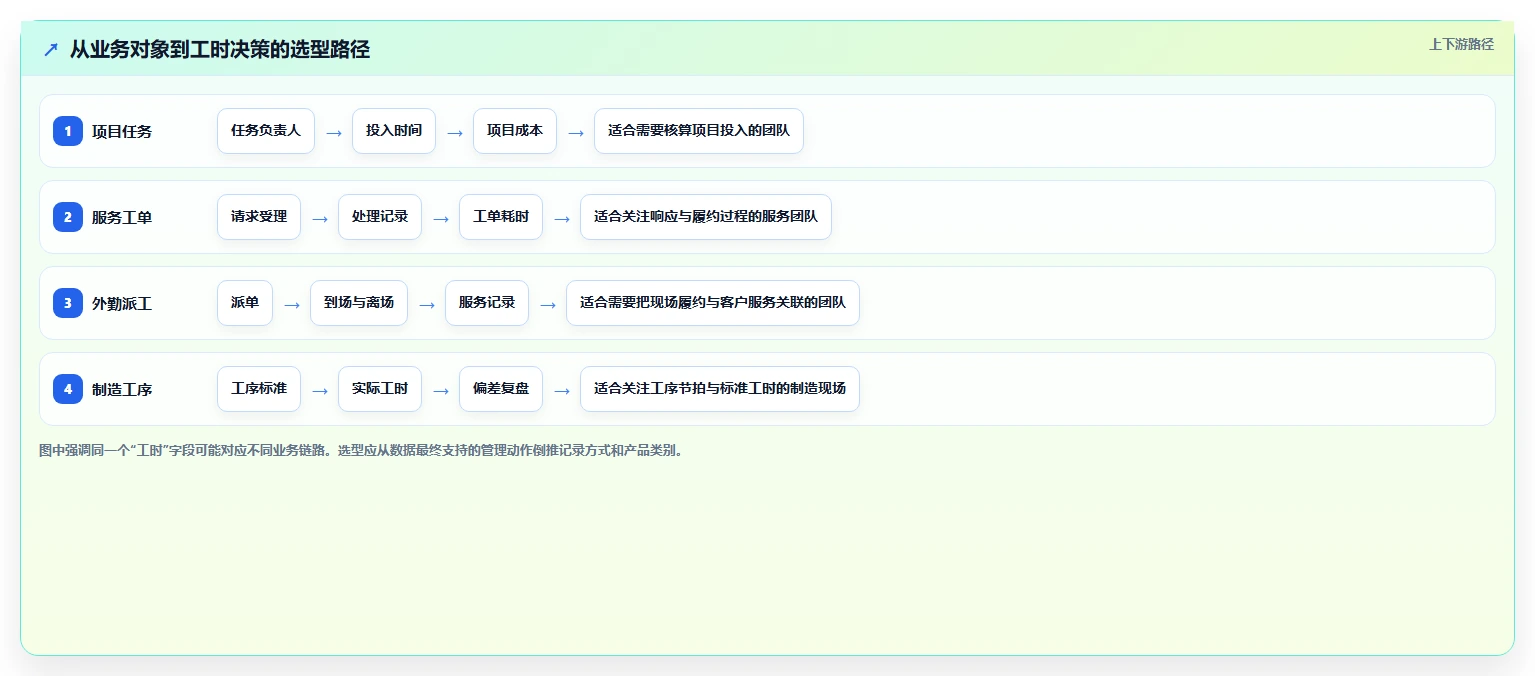The image size is (1535, 676).
Task: Click the 外勤派工 row label
Action: click(x=122, y=303)
